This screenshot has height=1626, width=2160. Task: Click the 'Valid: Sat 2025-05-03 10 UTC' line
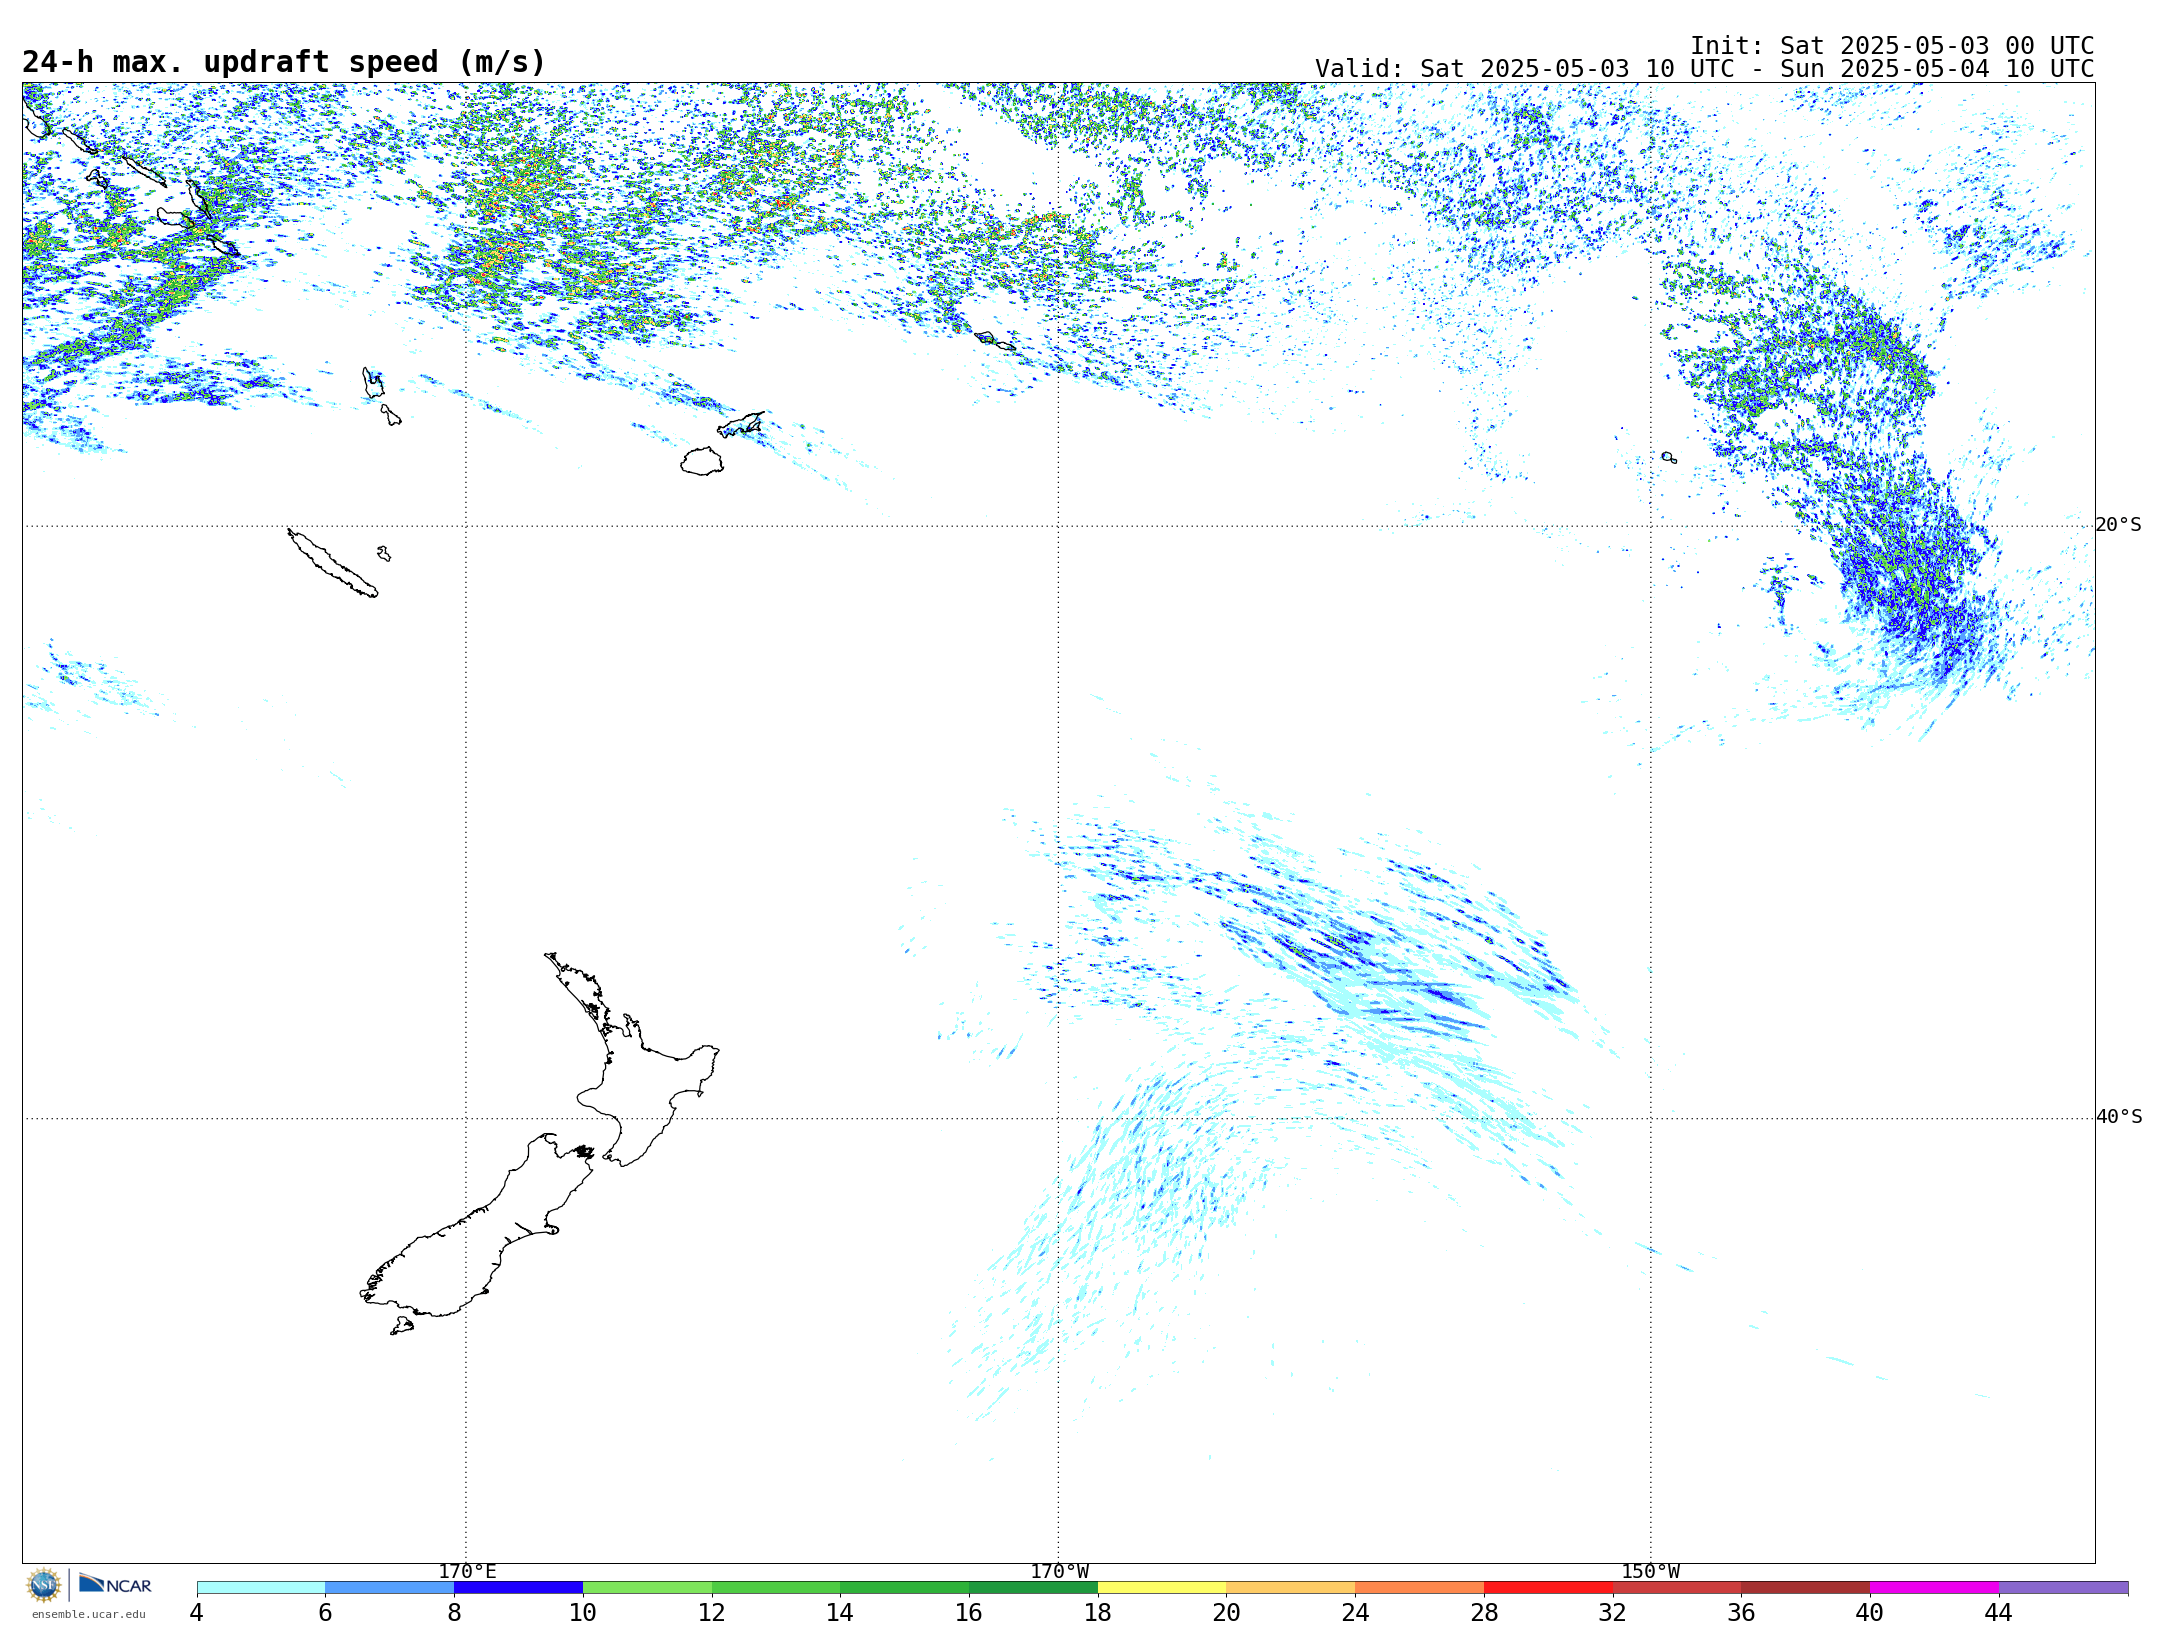pyautogui.click(x=1704, y=69)
